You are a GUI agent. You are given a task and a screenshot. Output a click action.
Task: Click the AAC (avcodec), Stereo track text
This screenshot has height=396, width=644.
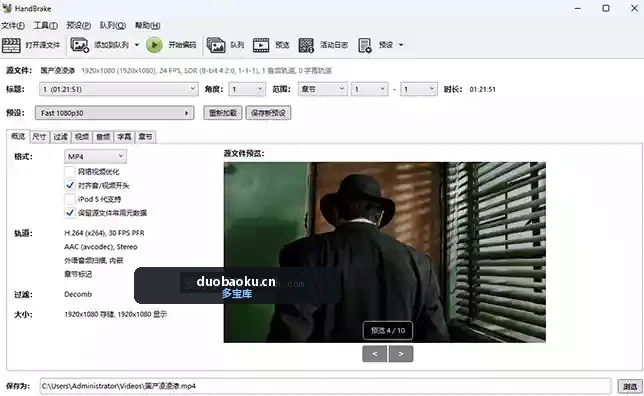(x=101, y=247)
